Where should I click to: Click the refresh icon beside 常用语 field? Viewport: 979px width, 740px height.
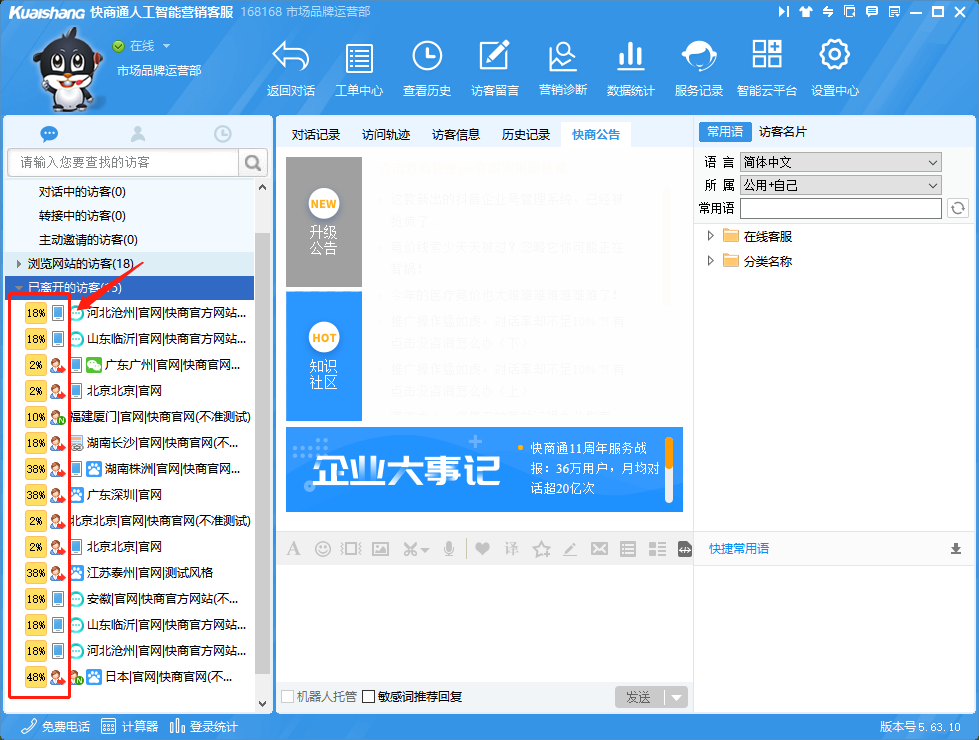click(x=958, y=208)
